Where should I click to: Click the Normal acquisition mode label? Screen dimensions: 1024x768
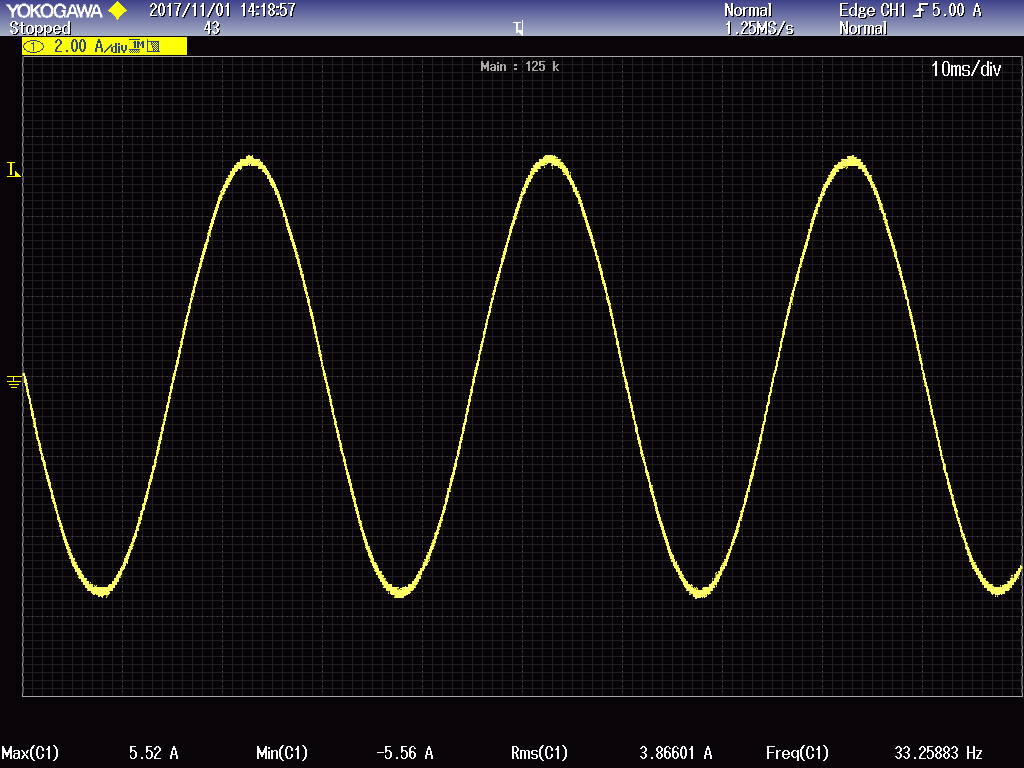(748, 10)
